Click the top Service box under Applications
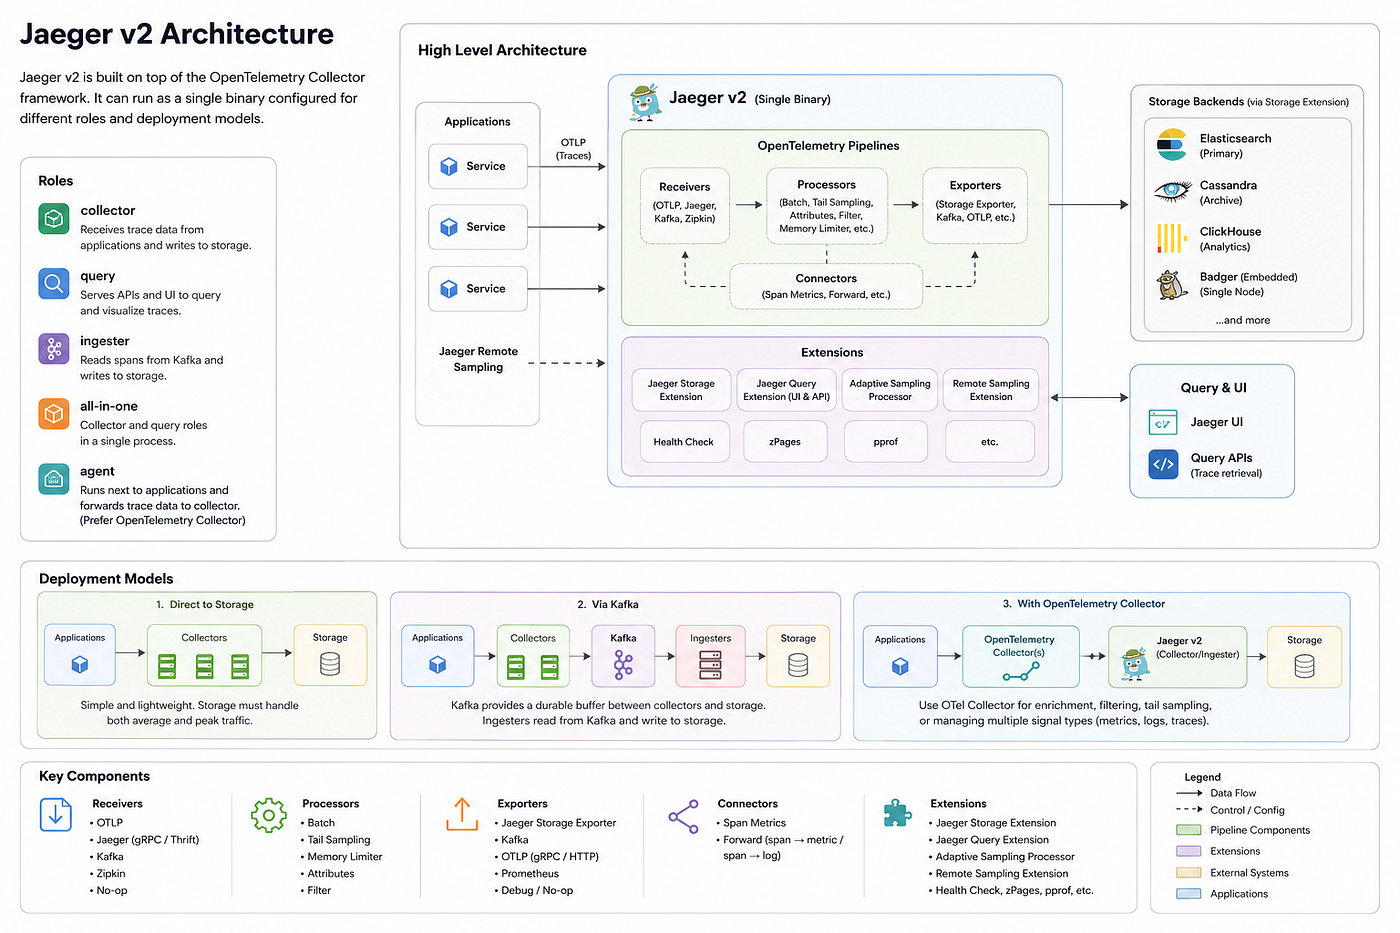Image resolution: width=1400 pixels, height=933 pixels. (478, 166)
